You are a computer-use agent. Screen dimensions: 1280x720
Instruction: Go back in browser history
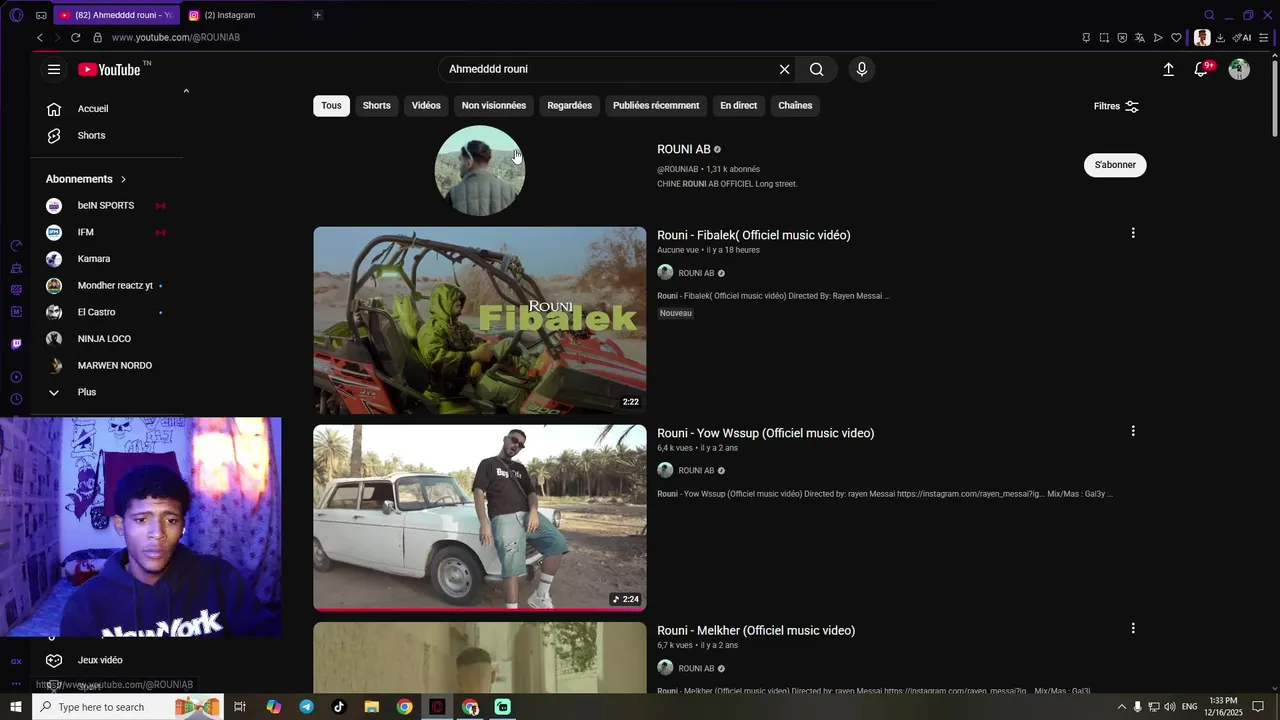40,37
